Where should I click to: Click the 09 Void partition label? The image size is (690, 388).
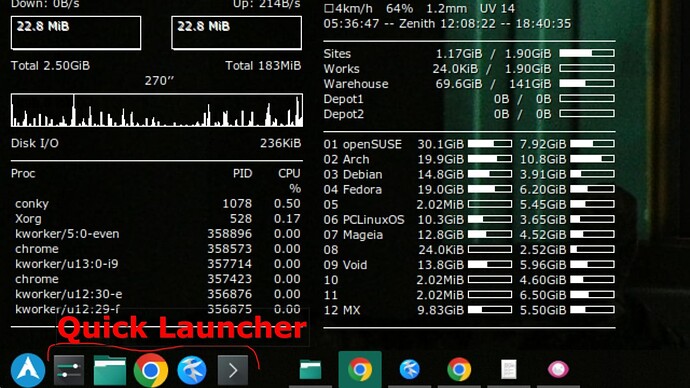coord(345,265)
